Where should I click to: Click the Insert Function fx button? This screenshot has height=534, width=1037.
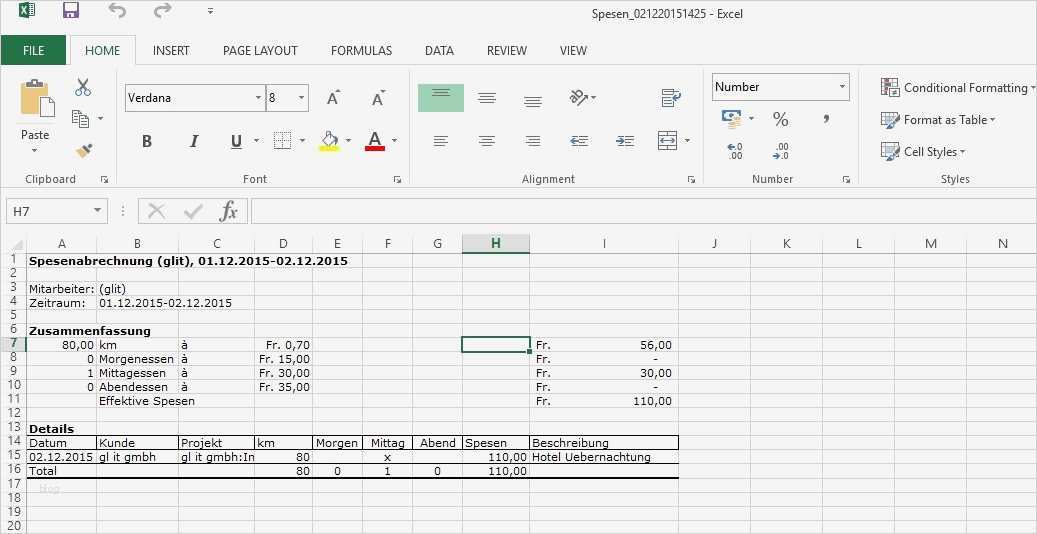(228, 211)
